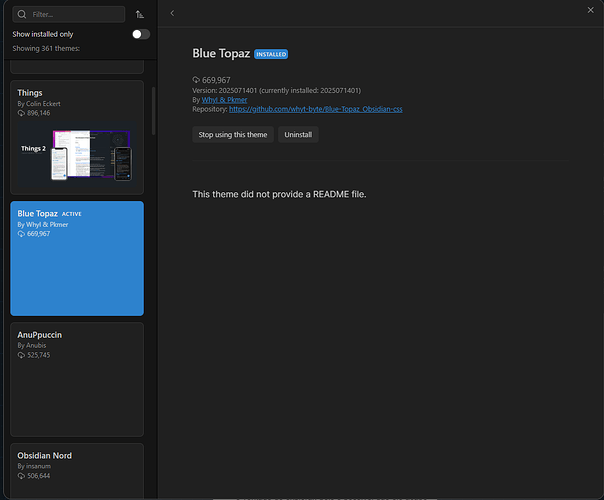Click the Version 2025071401 line

(277, 91)
